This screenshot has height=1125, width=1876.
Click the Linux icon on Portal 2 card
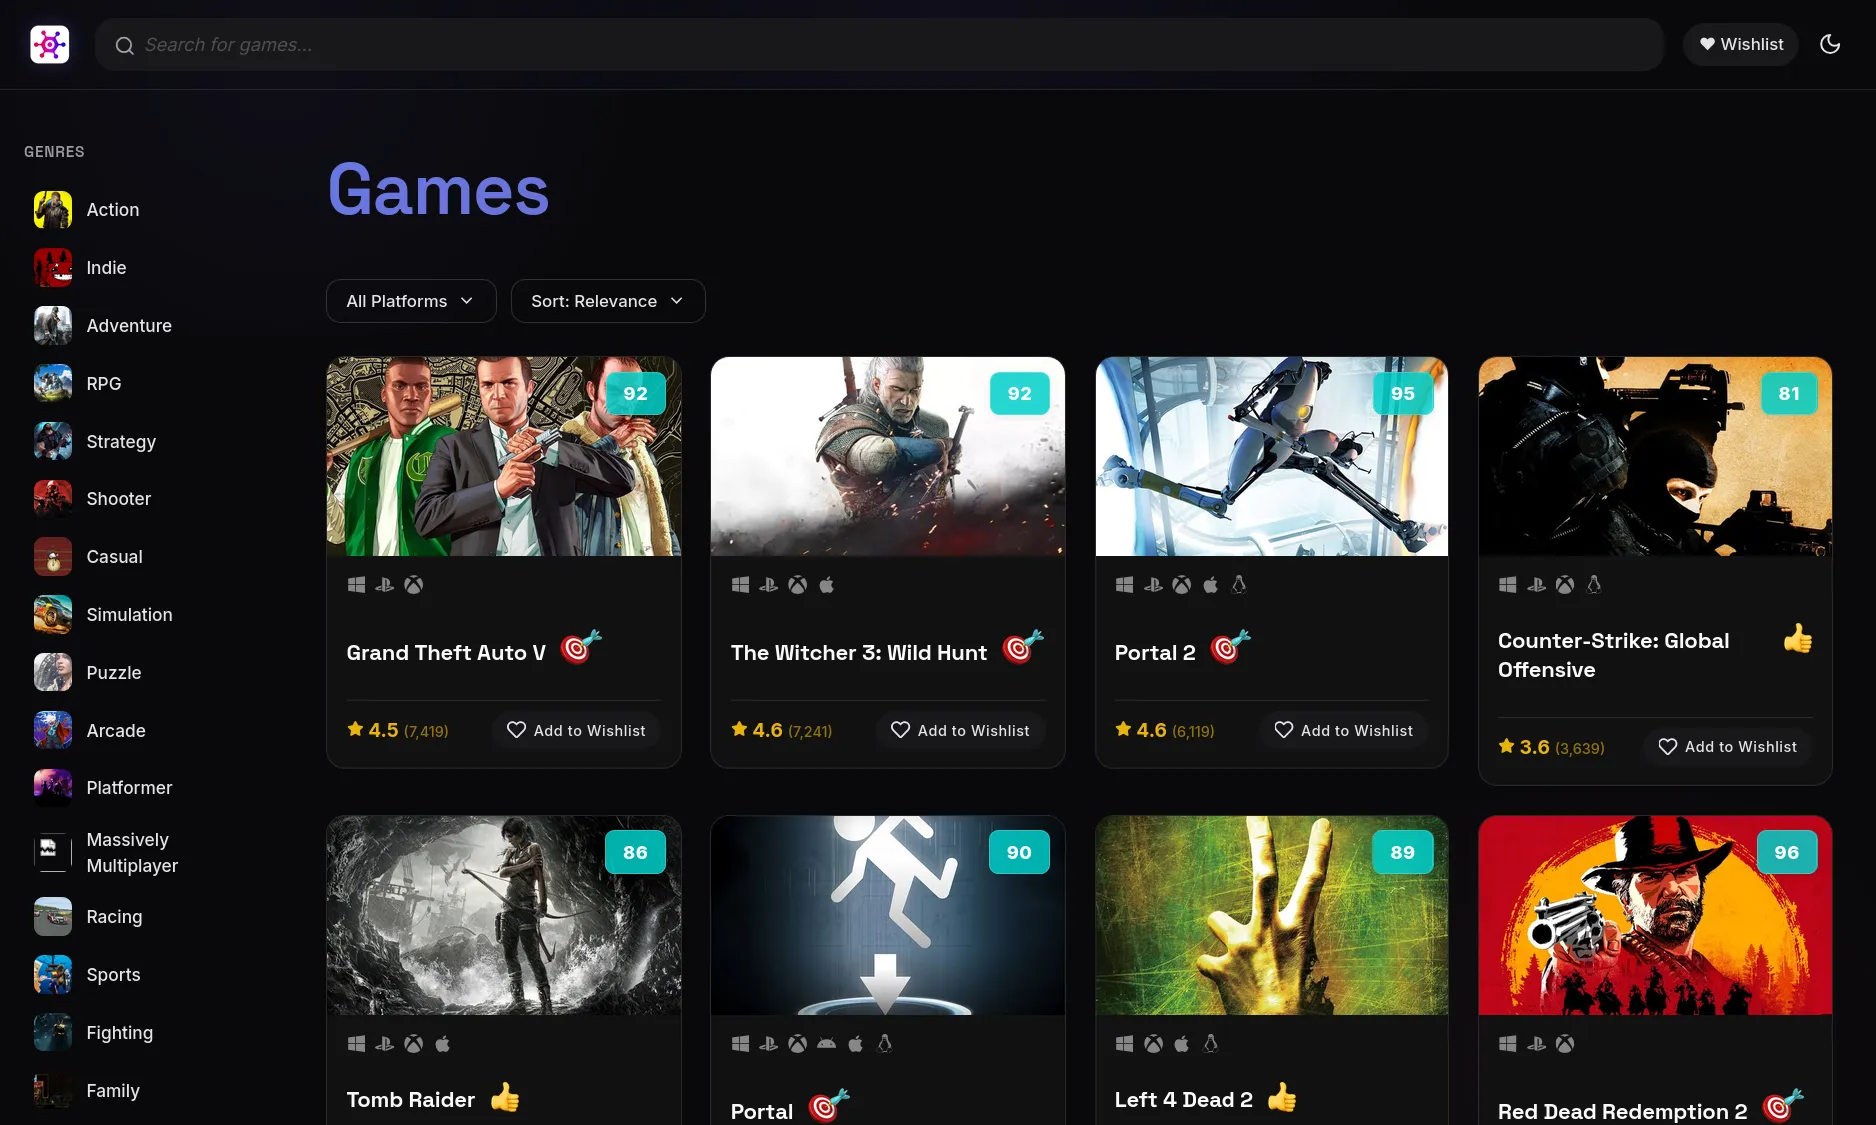pos(1239,585)
